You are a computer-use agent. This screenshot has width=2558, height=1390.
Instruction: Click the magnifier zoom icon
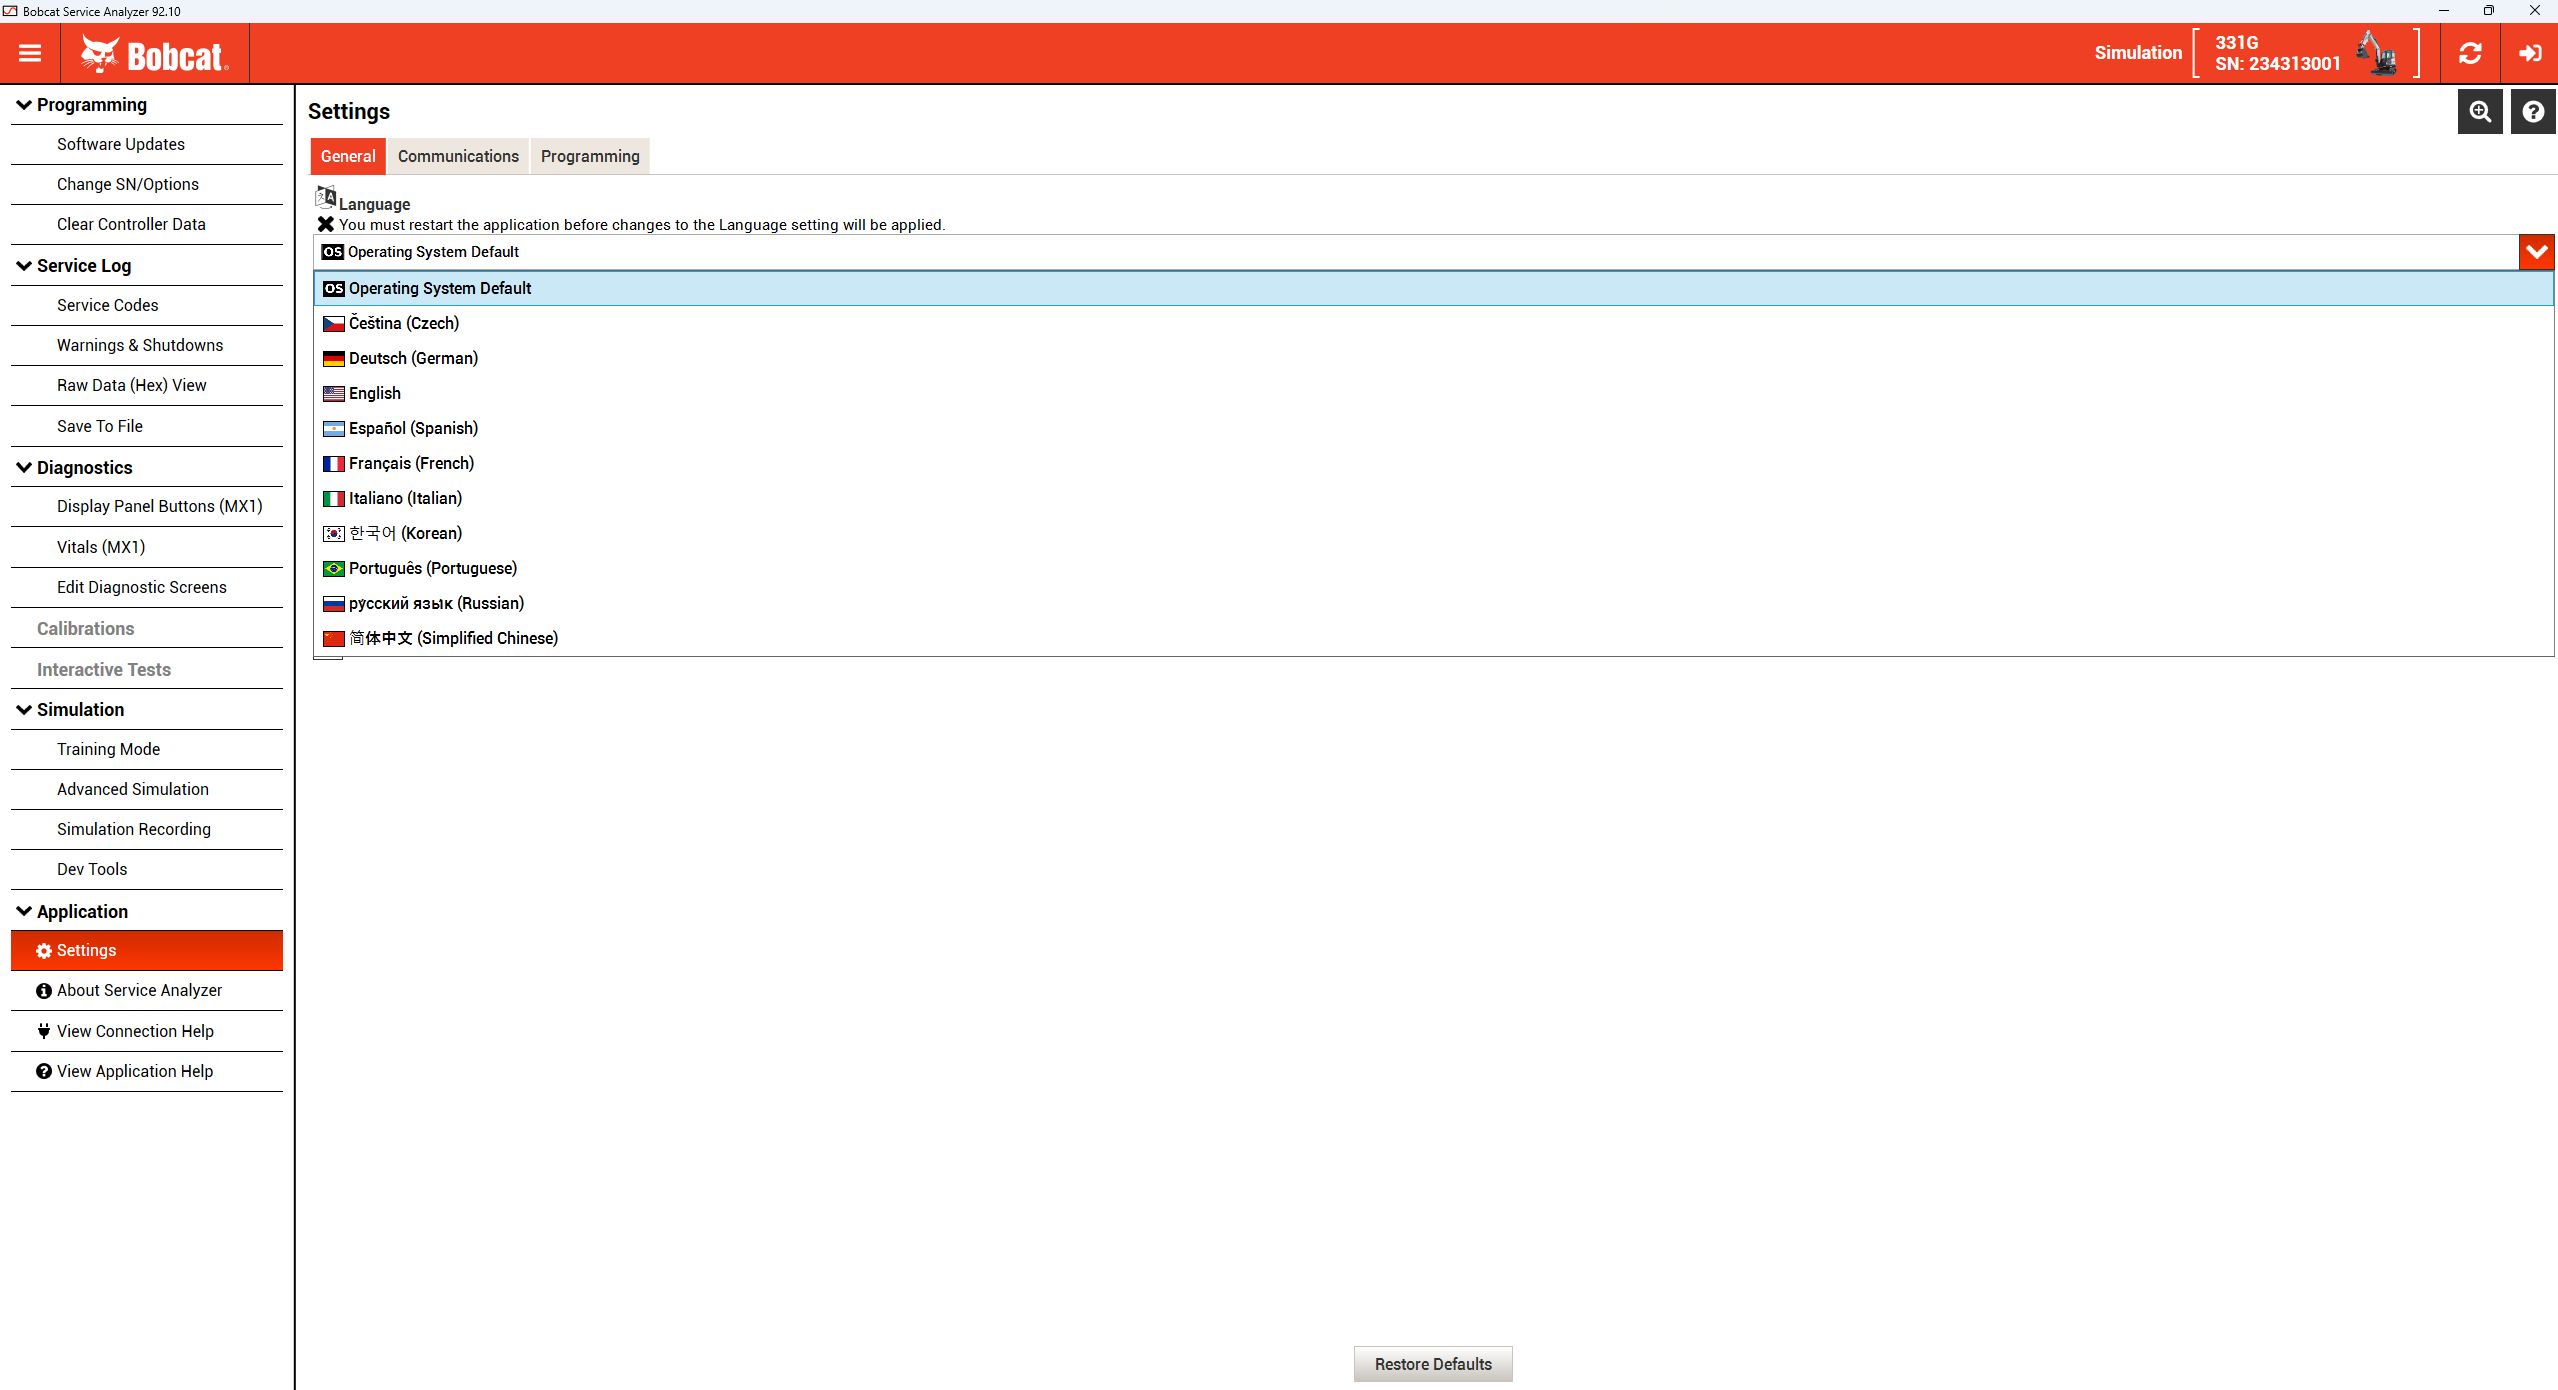pos(2480,111)
